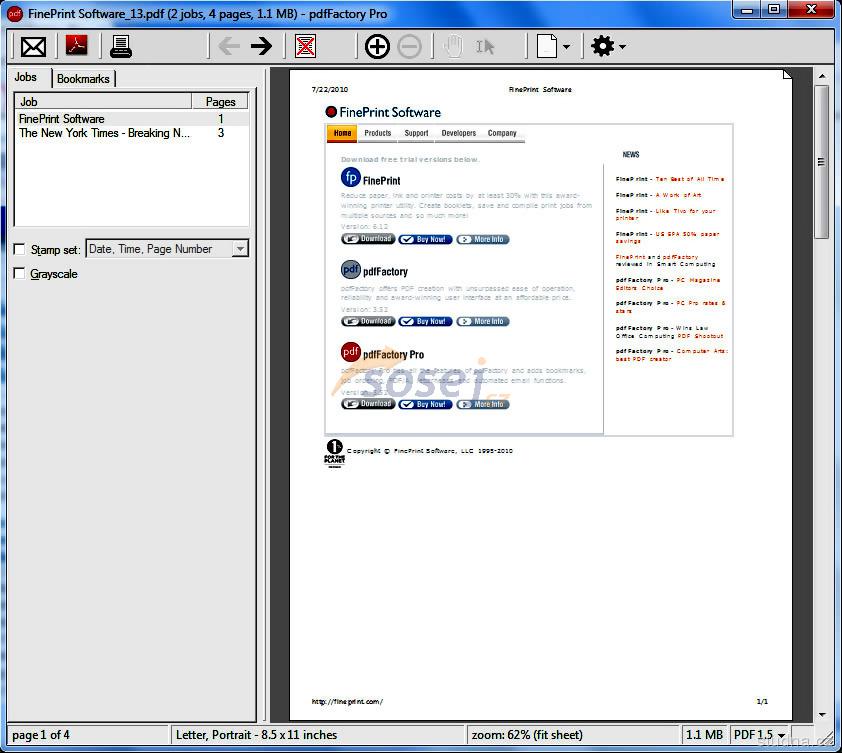The height and width of the screenshot is (753, 842).
Task: Open the Stamp set combo box
Action: coord(167,249)
